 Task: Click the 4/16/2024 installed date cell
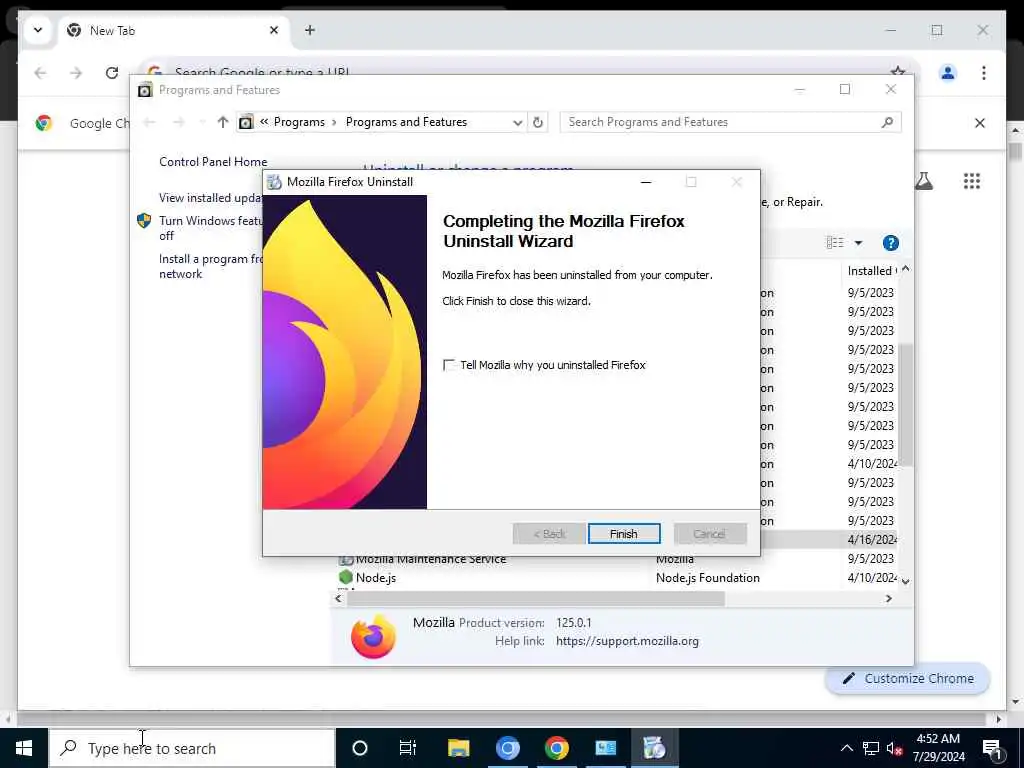click(872, 540)
